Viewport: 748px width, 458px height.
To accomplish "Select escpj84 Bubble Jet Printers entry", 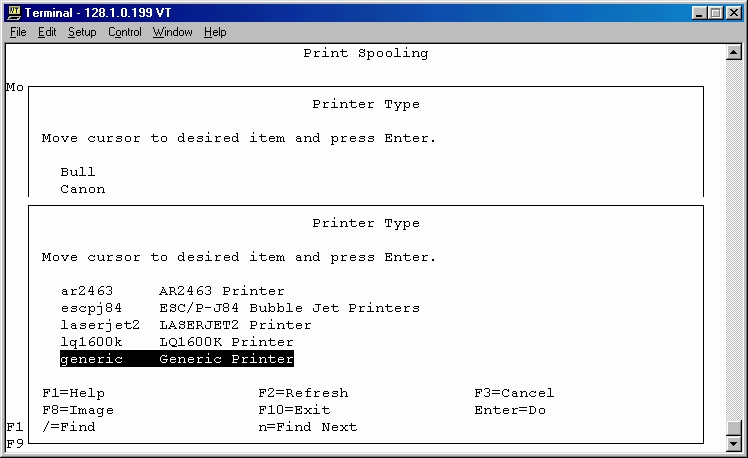I will click(240, 308).
